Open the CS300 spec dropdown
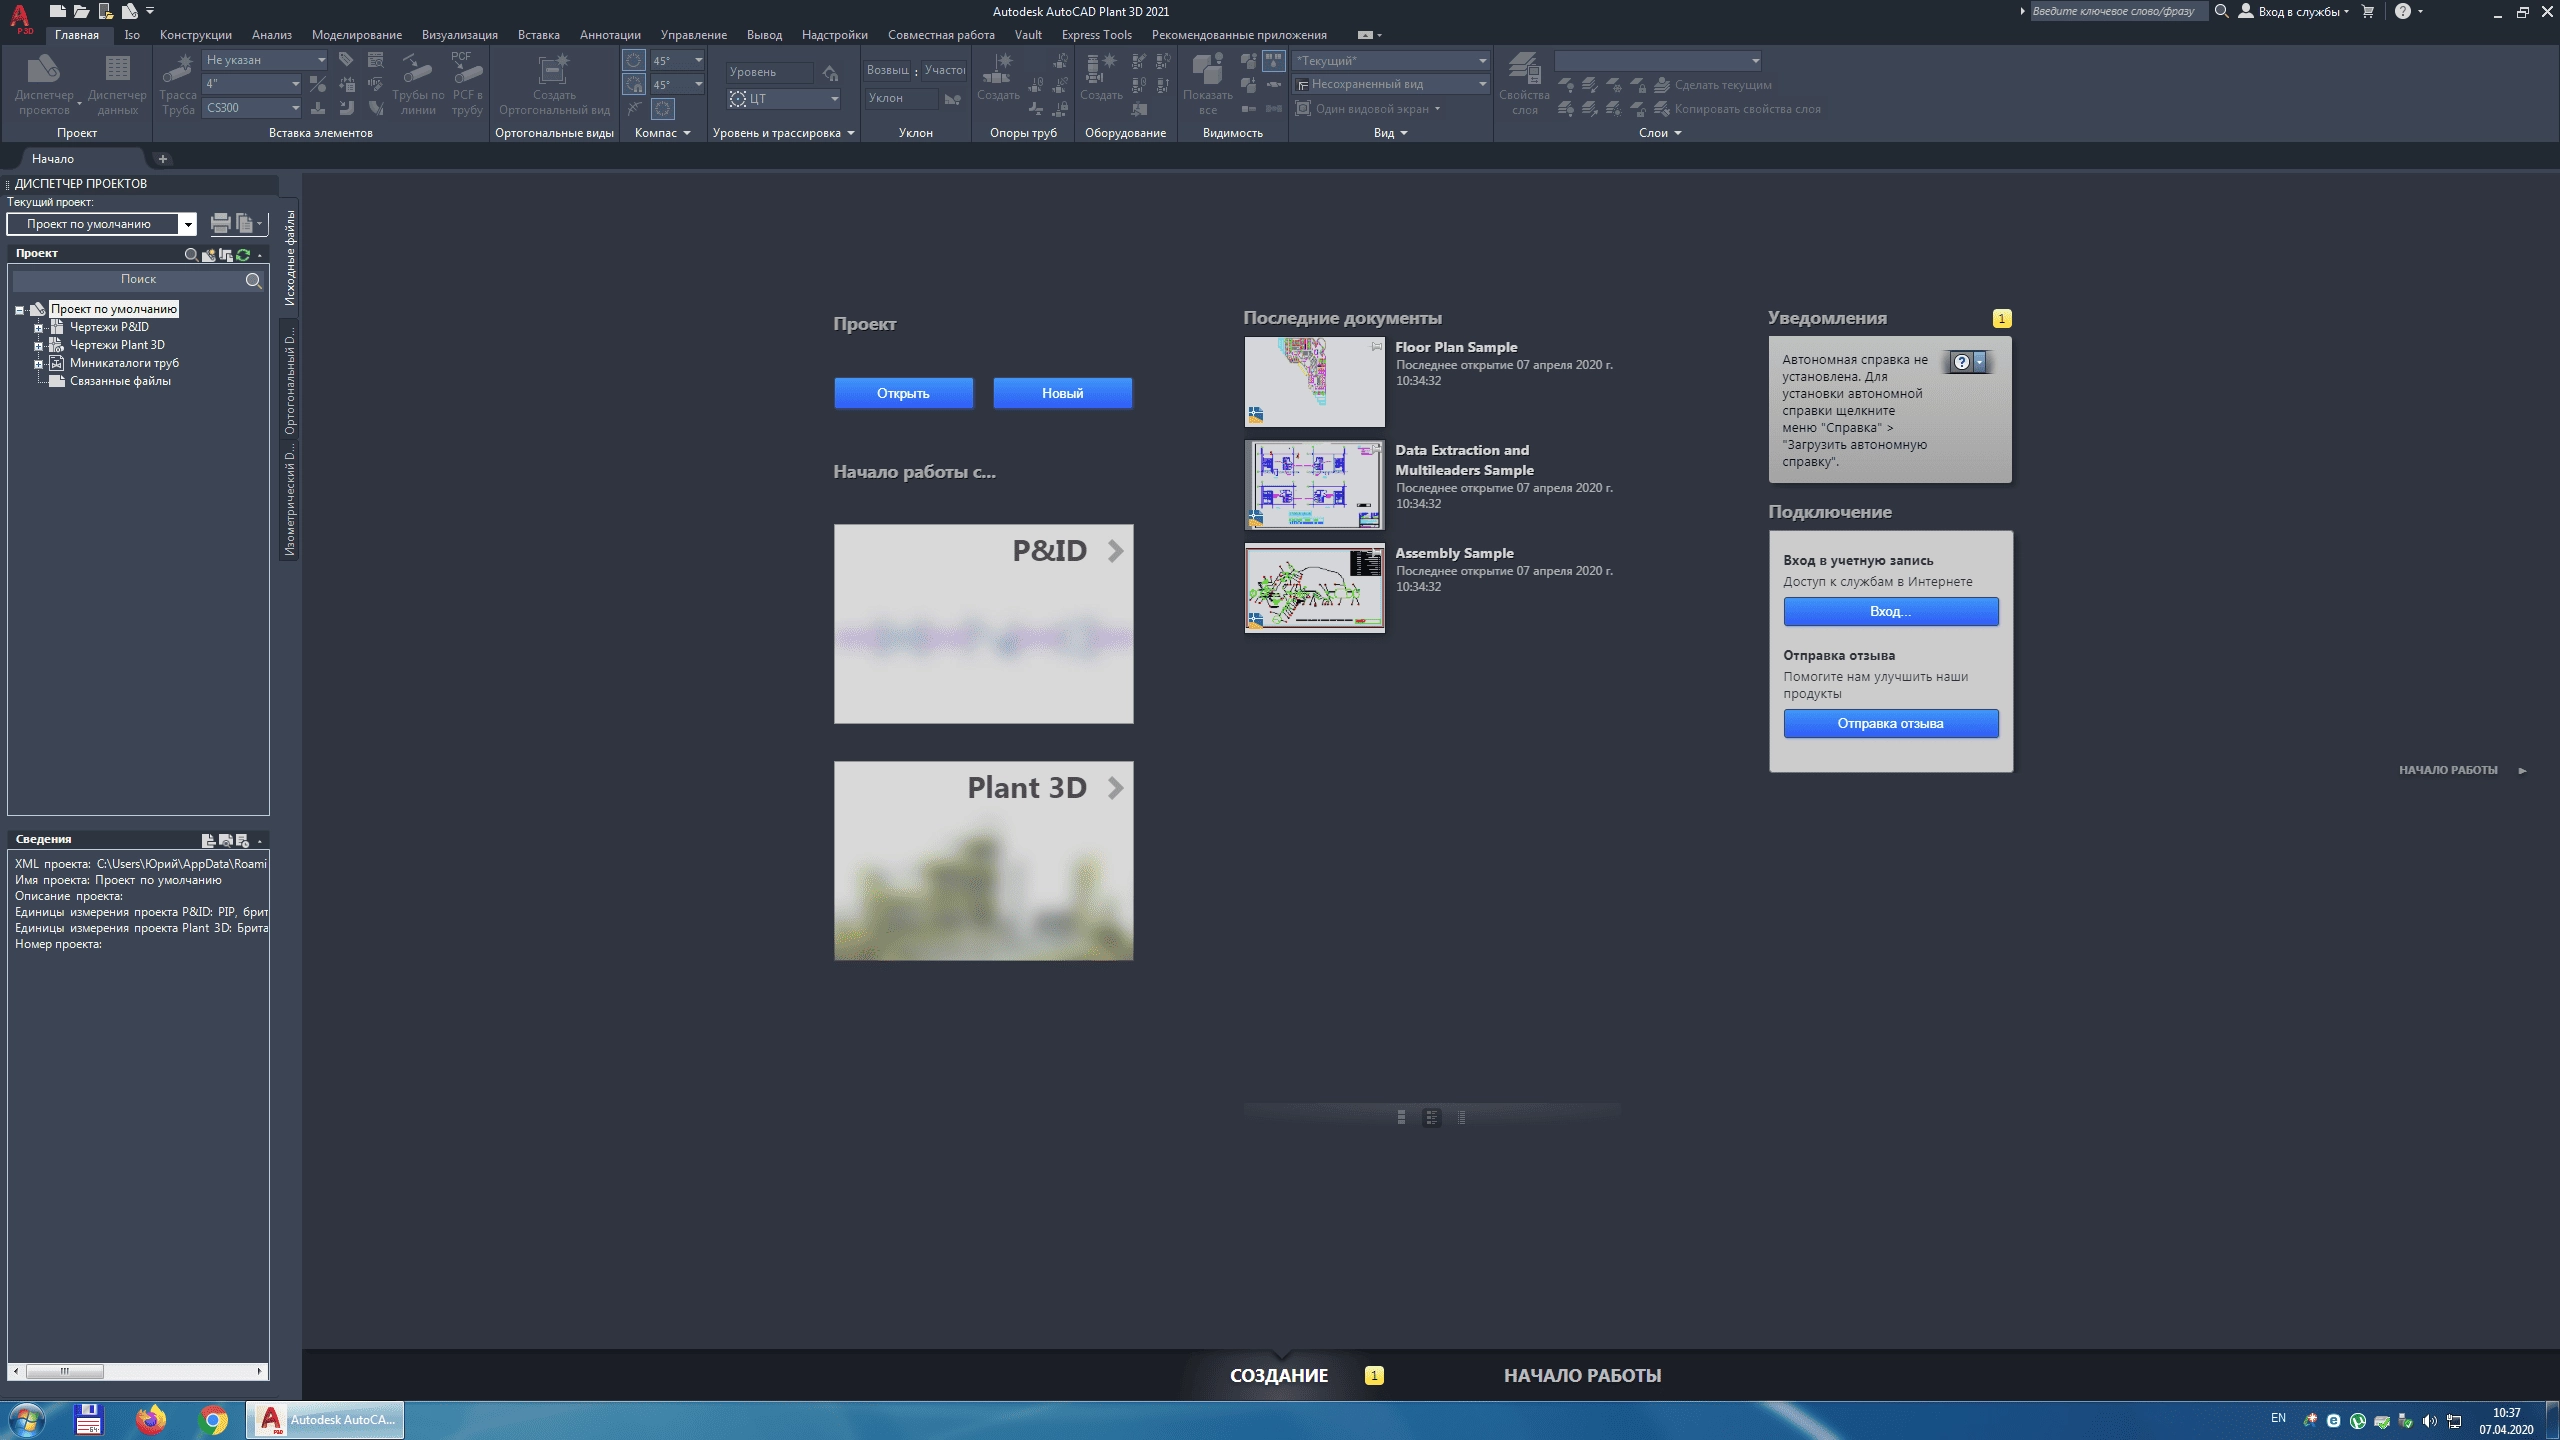This screenshot has height=1440, width=2560. [252, 108]
